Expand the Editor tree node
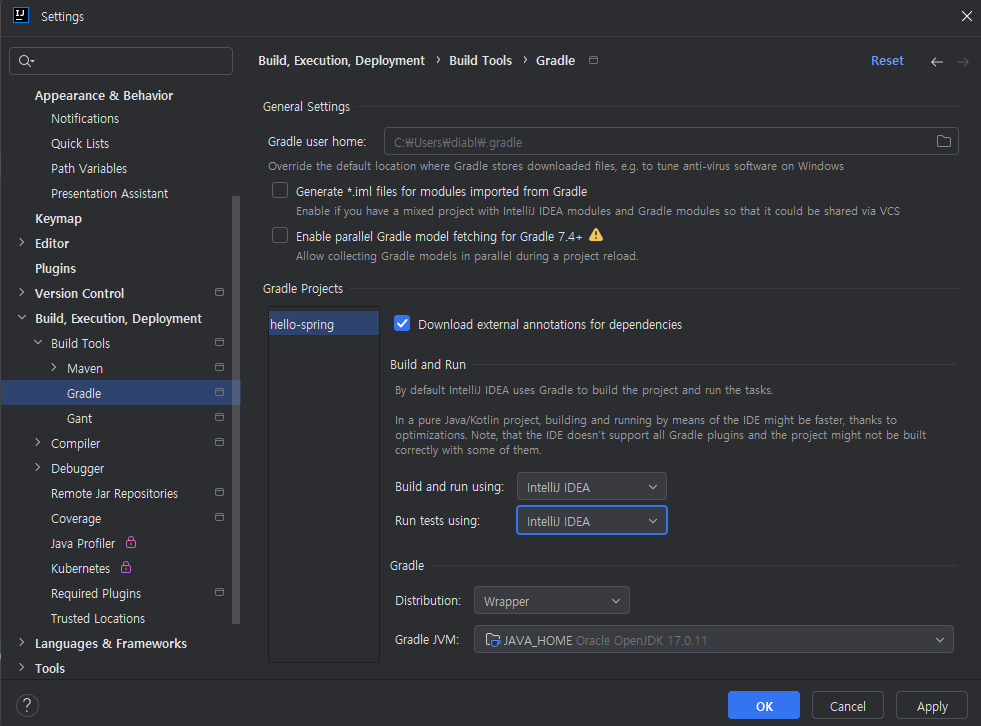 point(22,242)
